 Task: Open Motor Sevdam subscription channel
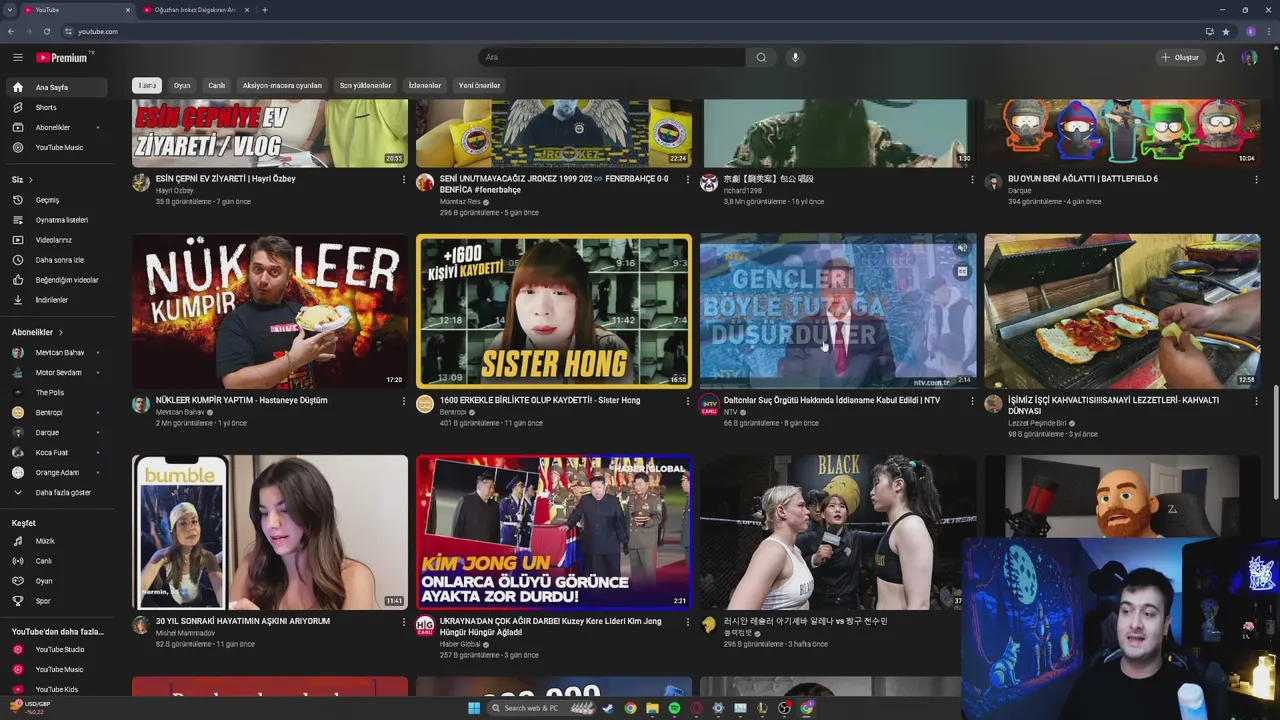[57, 373]
